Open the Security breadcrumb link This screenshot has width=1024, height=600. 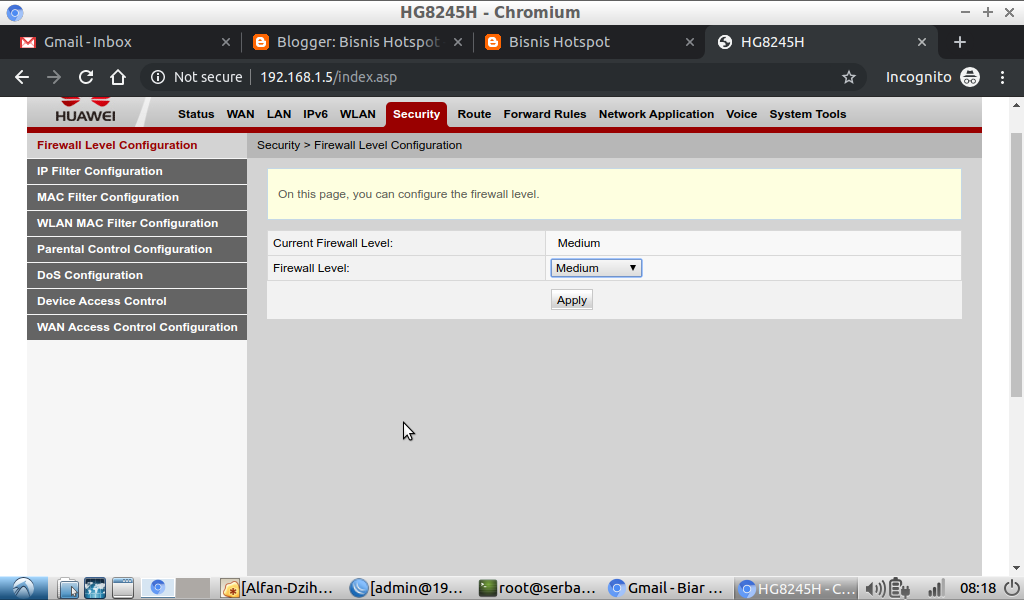278,145
